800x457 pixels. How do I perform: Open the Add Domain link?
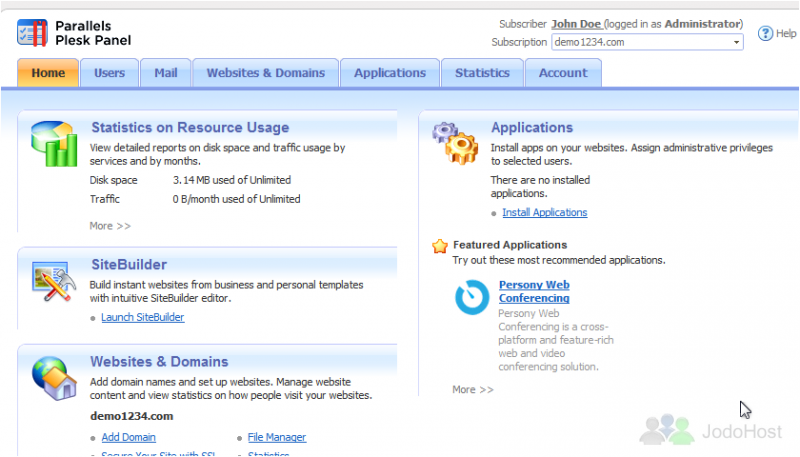[128, 437]
